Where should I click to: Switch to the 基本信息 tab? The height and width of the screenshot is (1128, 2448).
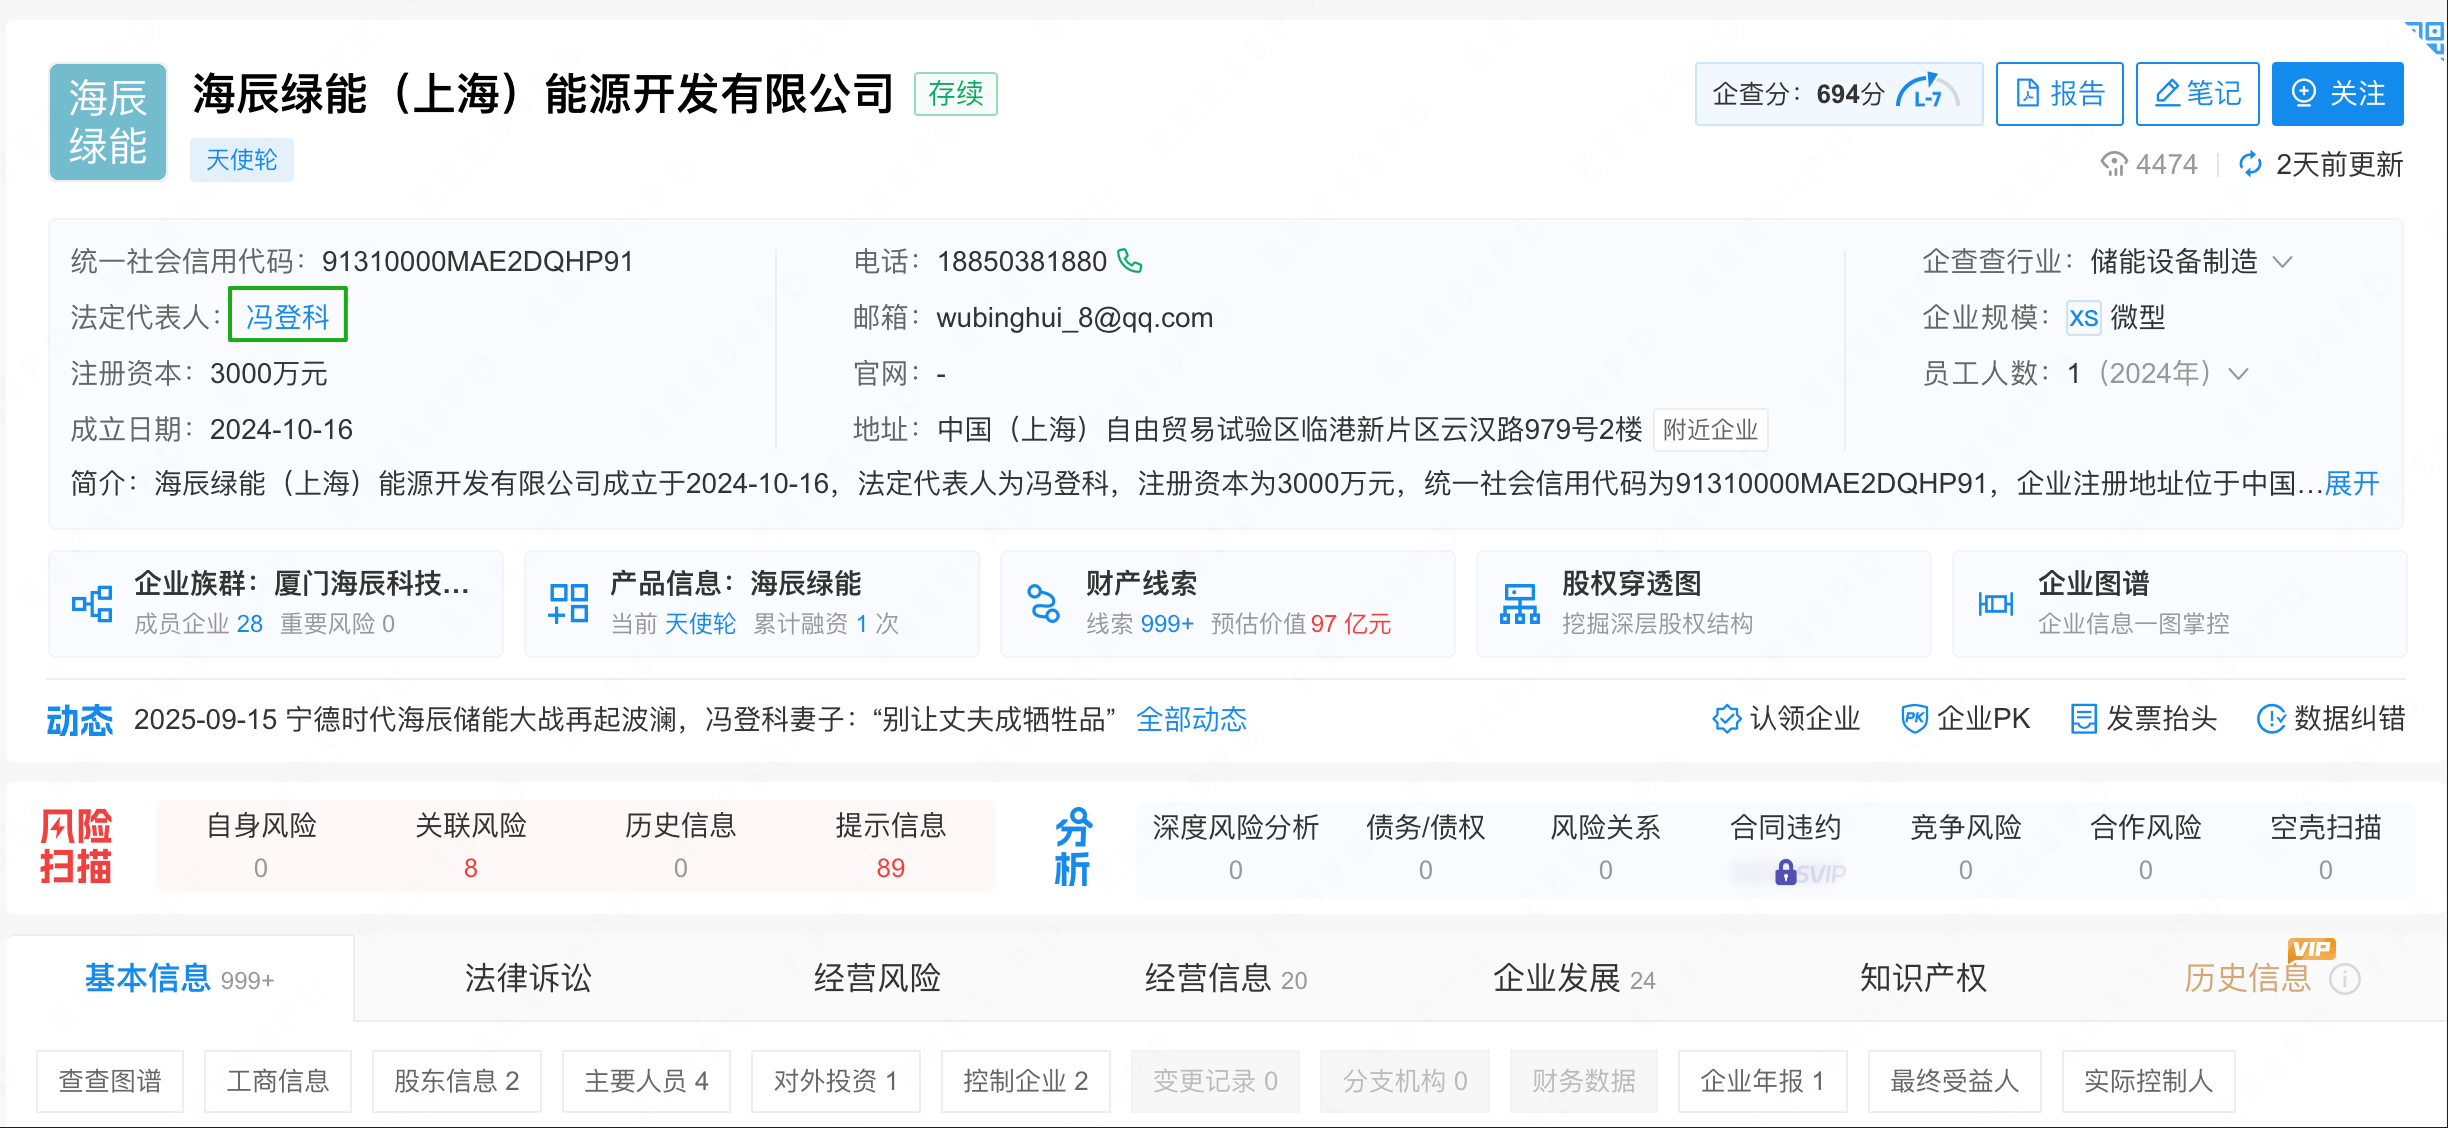(179, 978)
